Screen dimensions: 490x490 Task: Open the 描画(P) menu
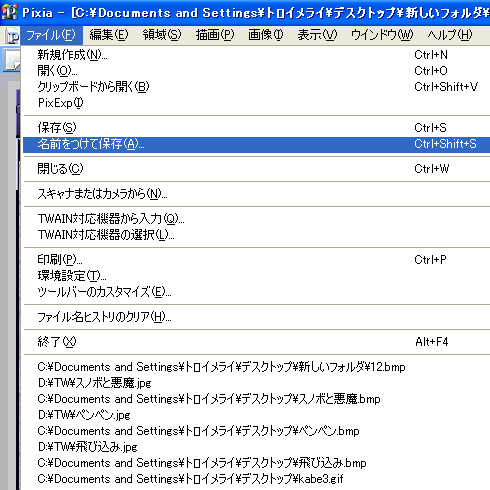click(215, 35)
